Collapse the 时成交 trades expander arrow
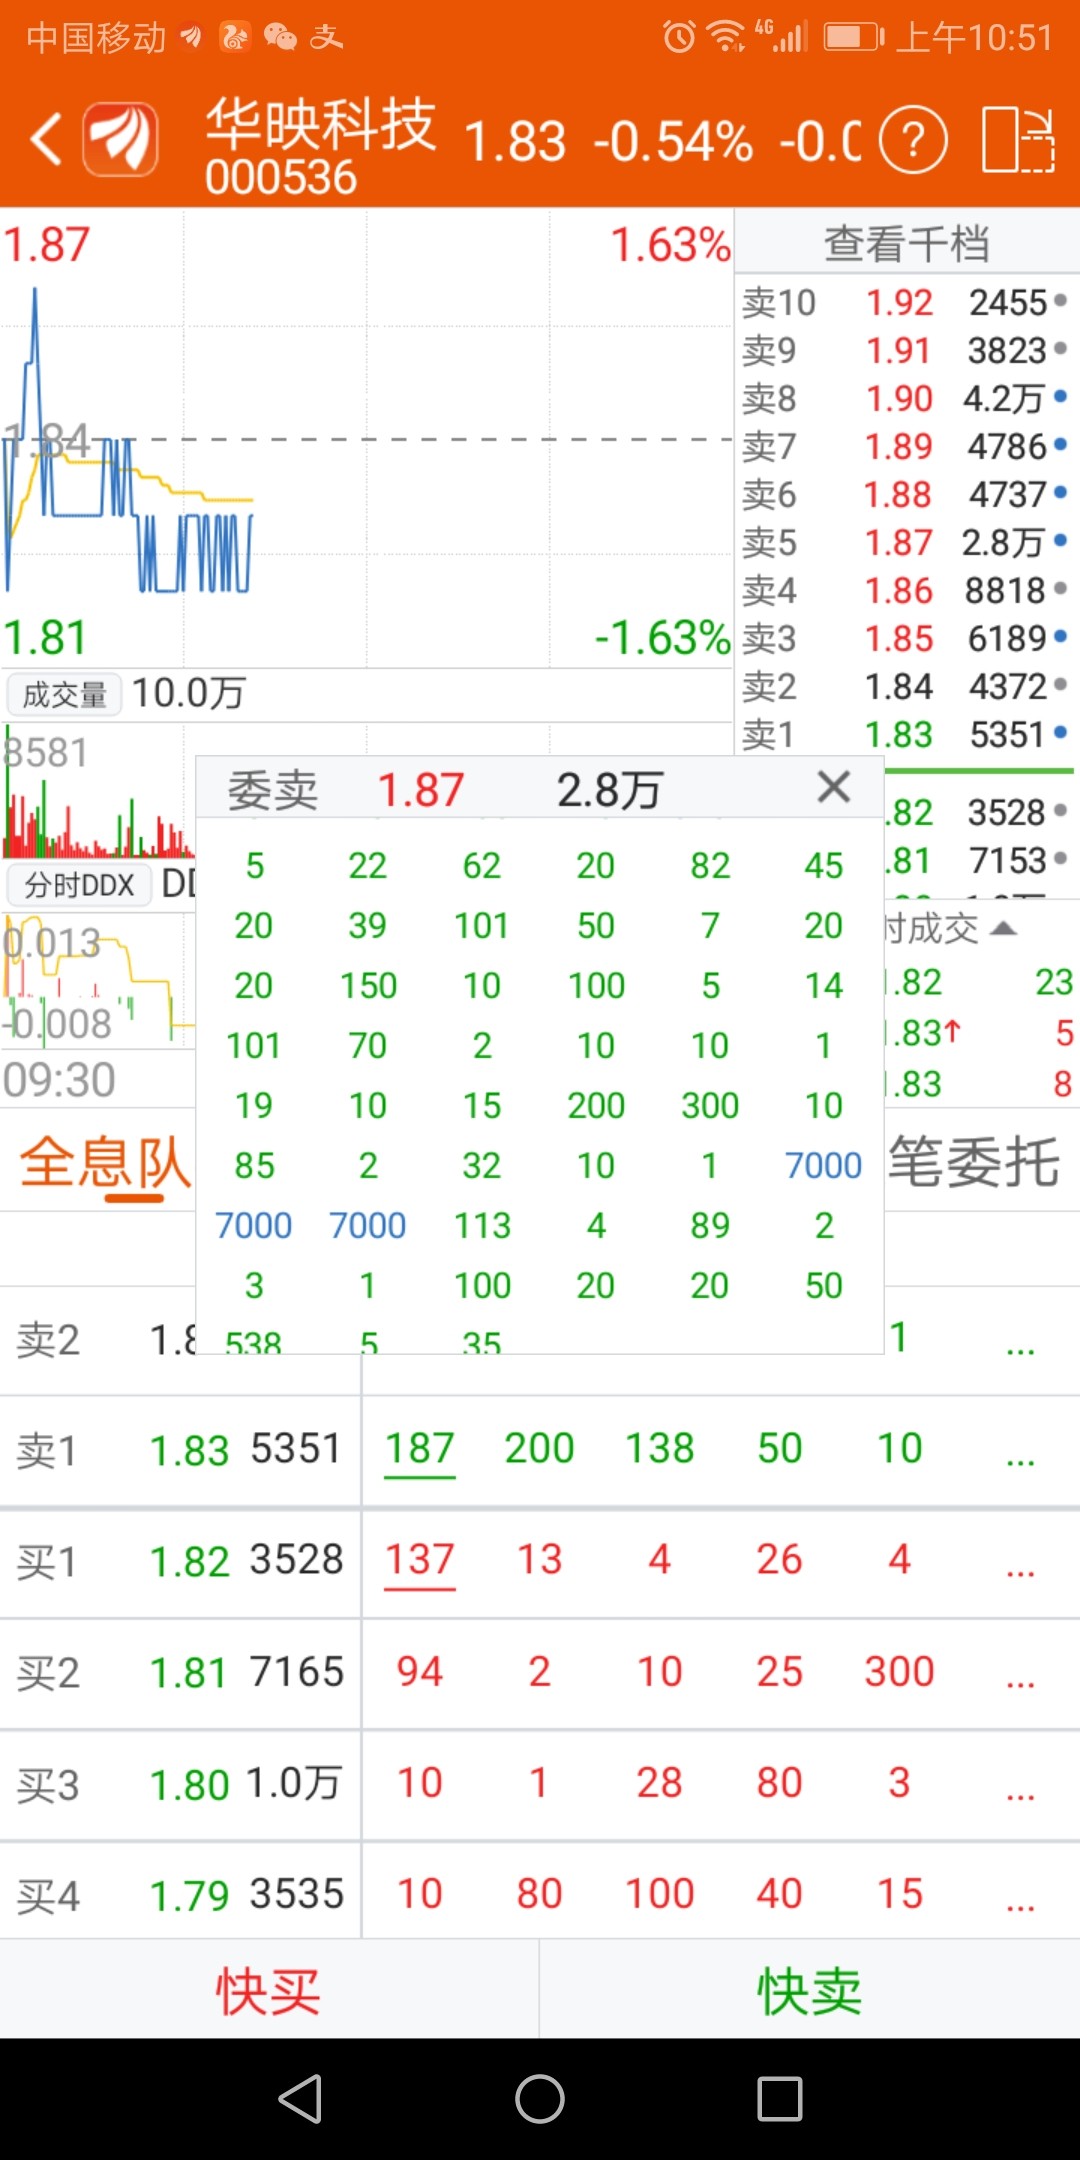 pyautogui.click(x=1003, y=929)
